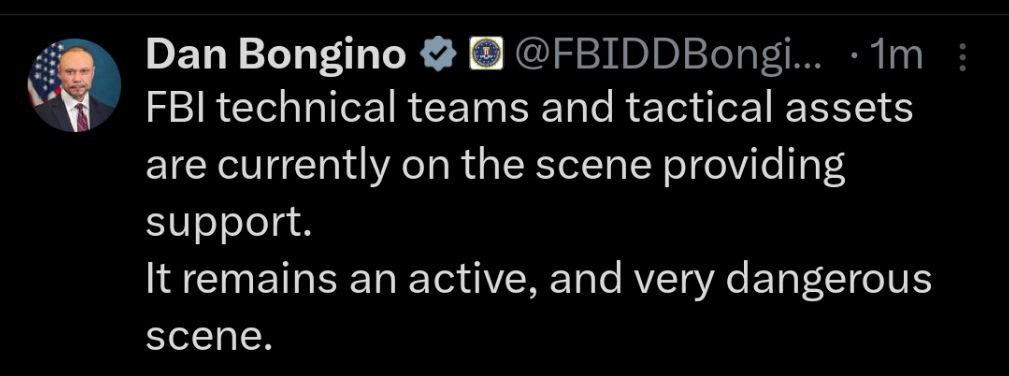This screenshot has height=376, width=1009.
Task: Click the blue verified checkmark badge
Action: 438,55
